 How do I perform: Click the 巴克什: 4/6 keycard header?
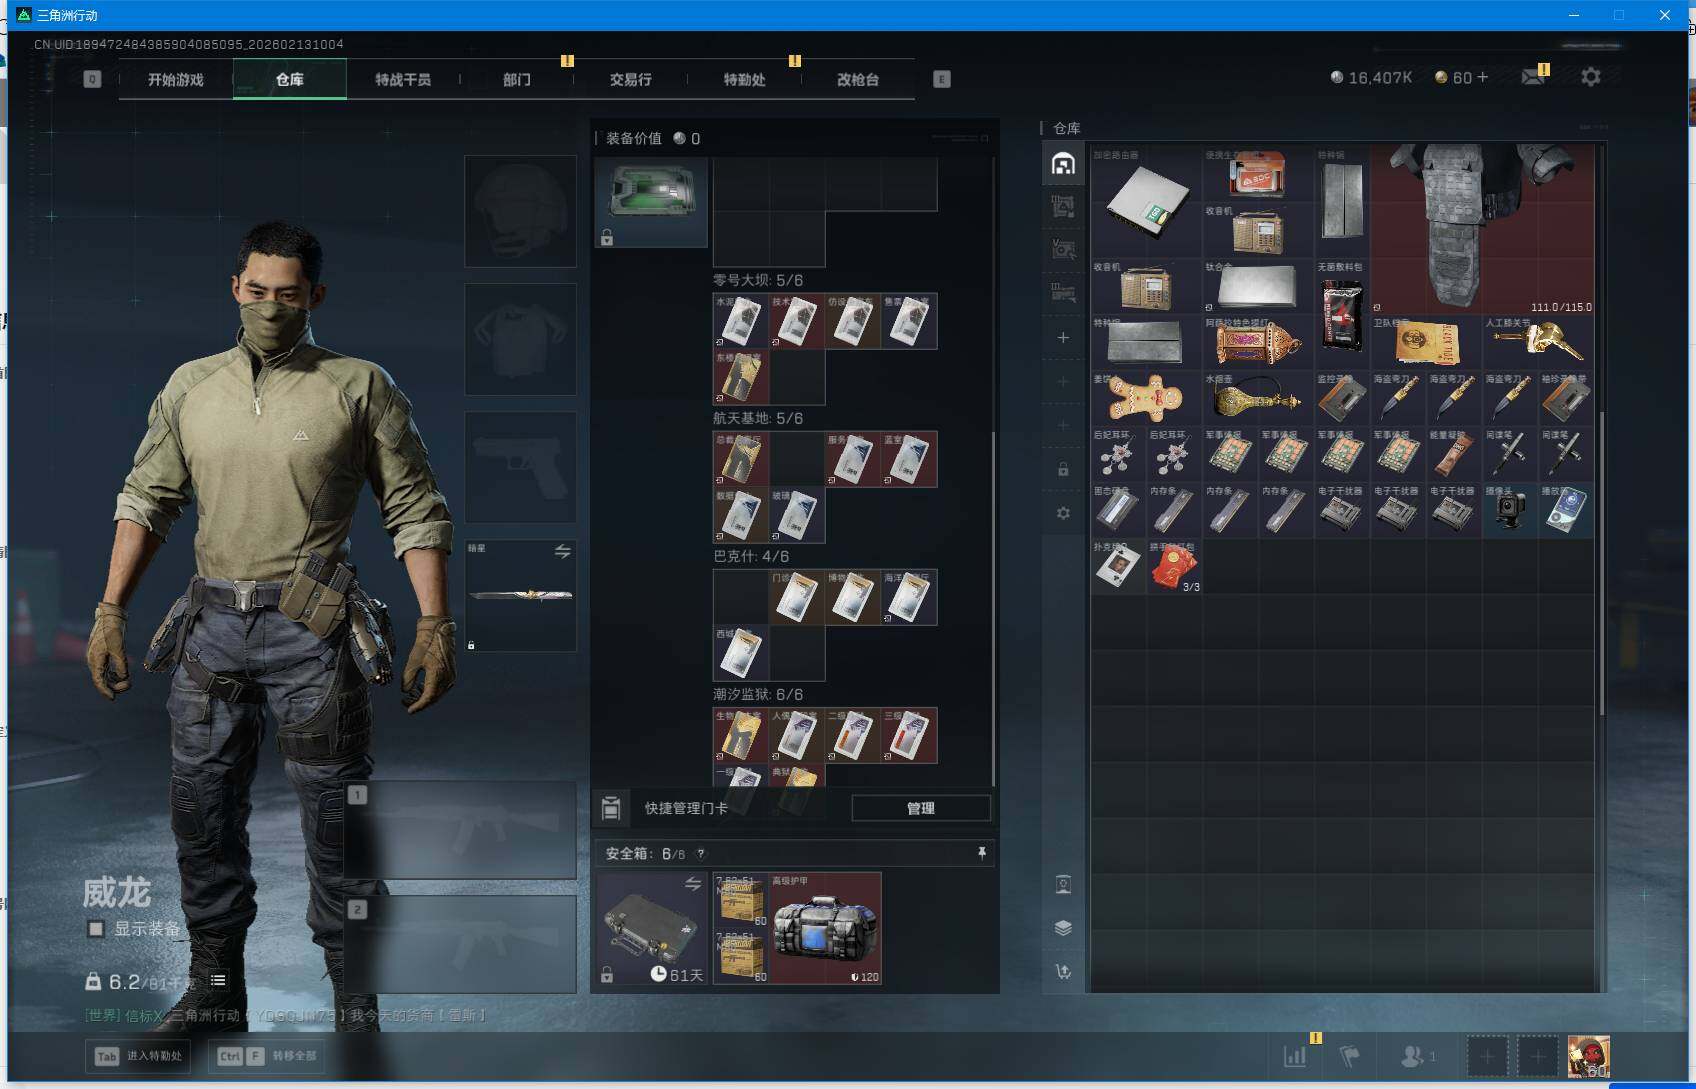coord(751,557)
